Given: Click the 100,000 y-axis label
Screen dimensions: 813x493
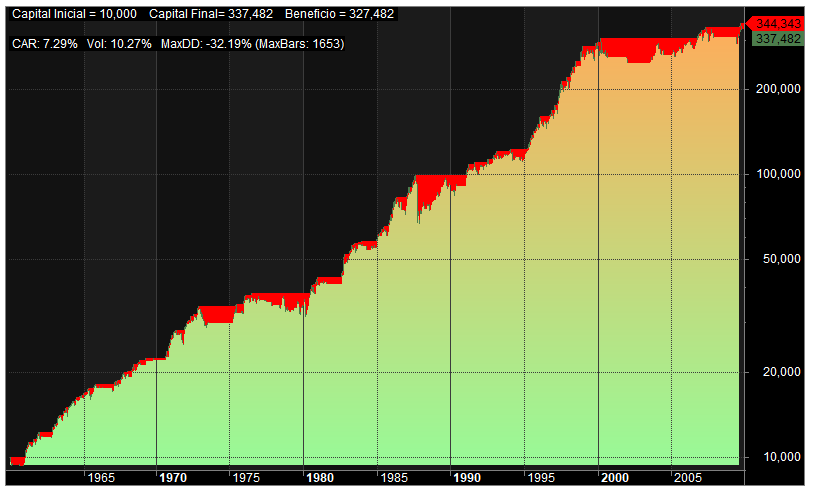Looking at the screenshot, I should [778, 174].
